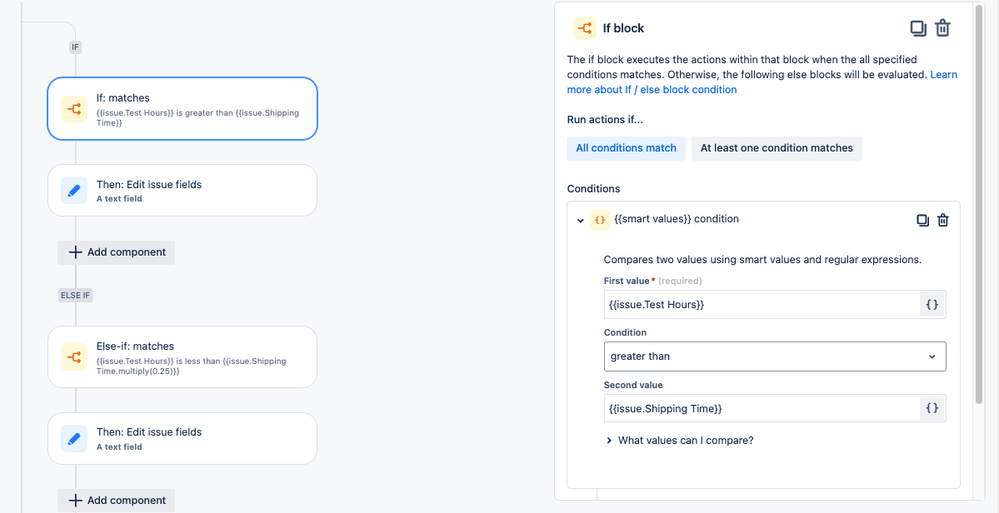
Task: Click Add component below the If branch
Action: [117, 252]
